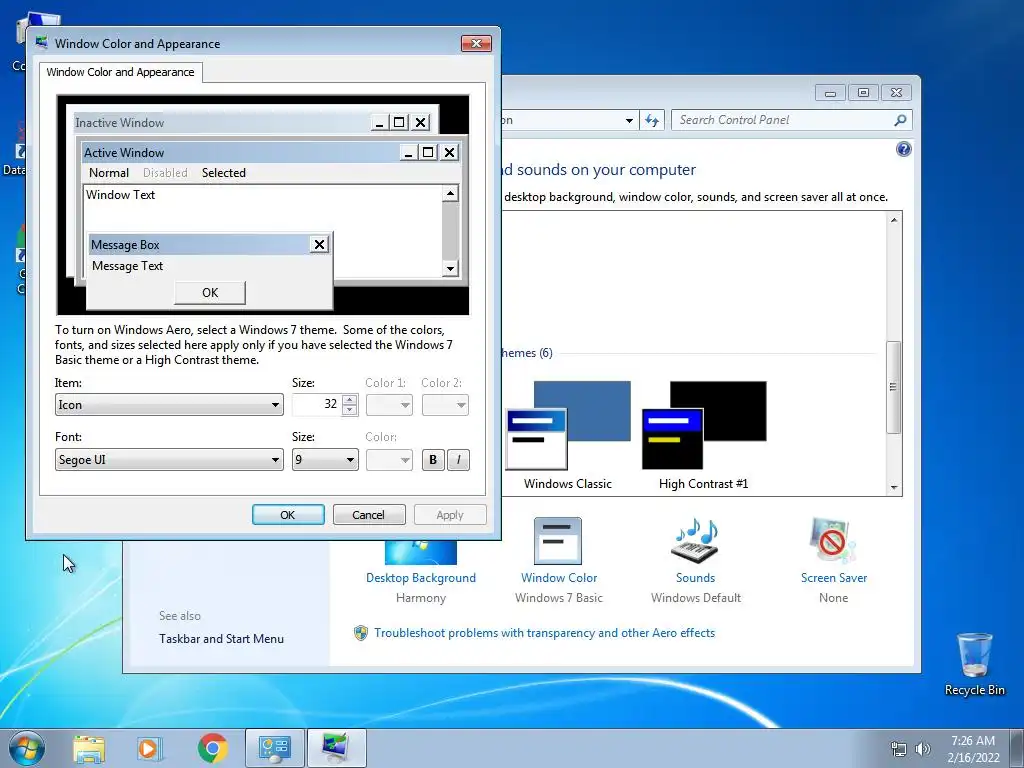
Task: Open the Window Color link
Action: 559,578
